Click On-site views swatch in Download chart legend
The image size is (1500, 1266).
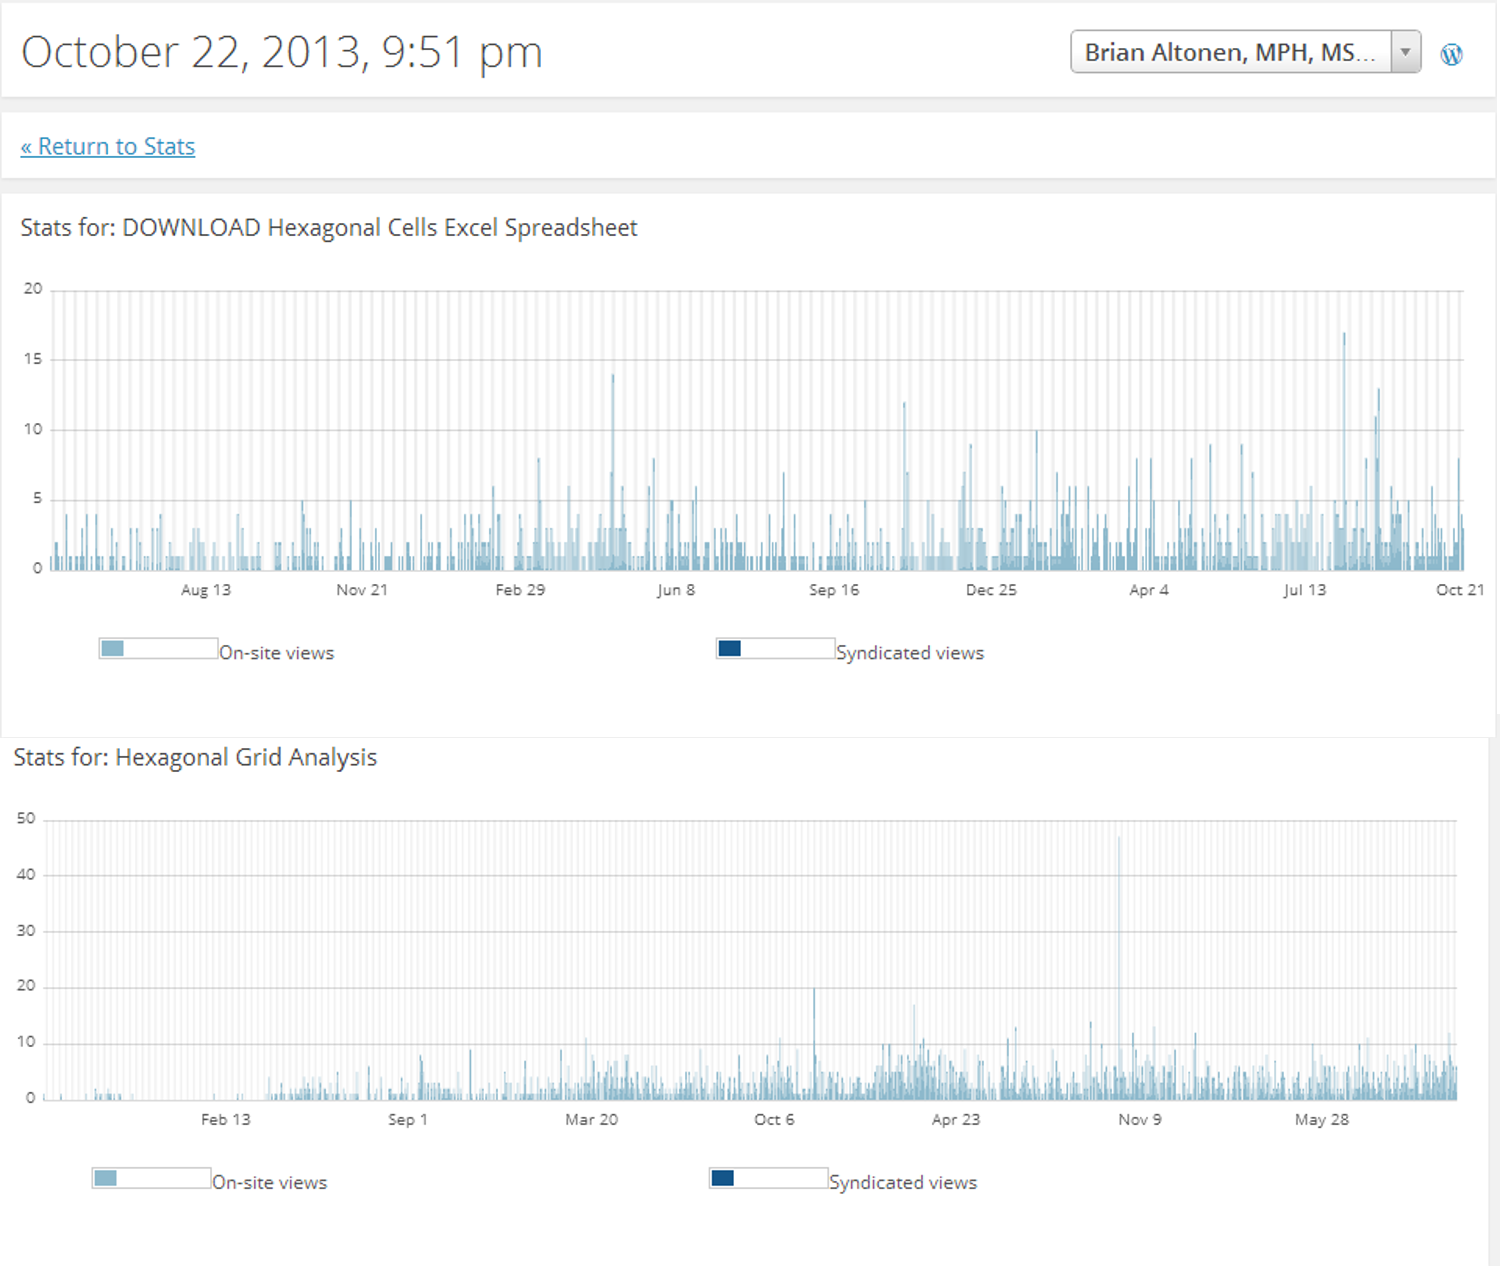pyautogui.click(x=113, y=649)
